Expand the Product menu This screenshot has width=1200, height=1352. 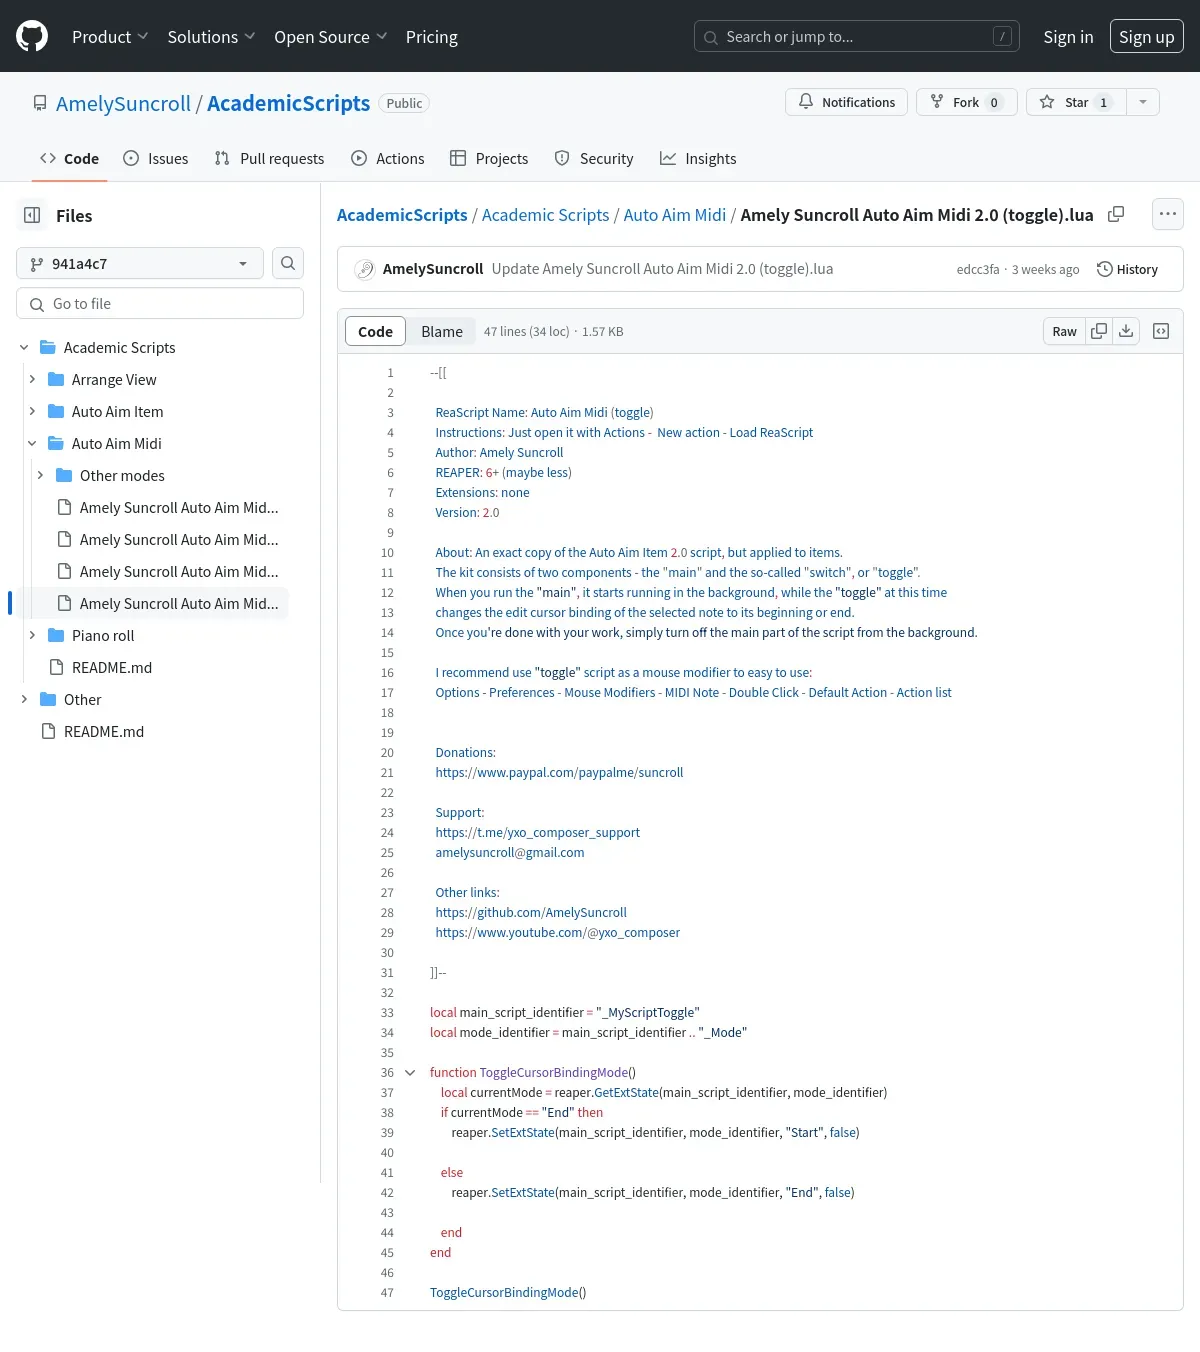(110, 37)
